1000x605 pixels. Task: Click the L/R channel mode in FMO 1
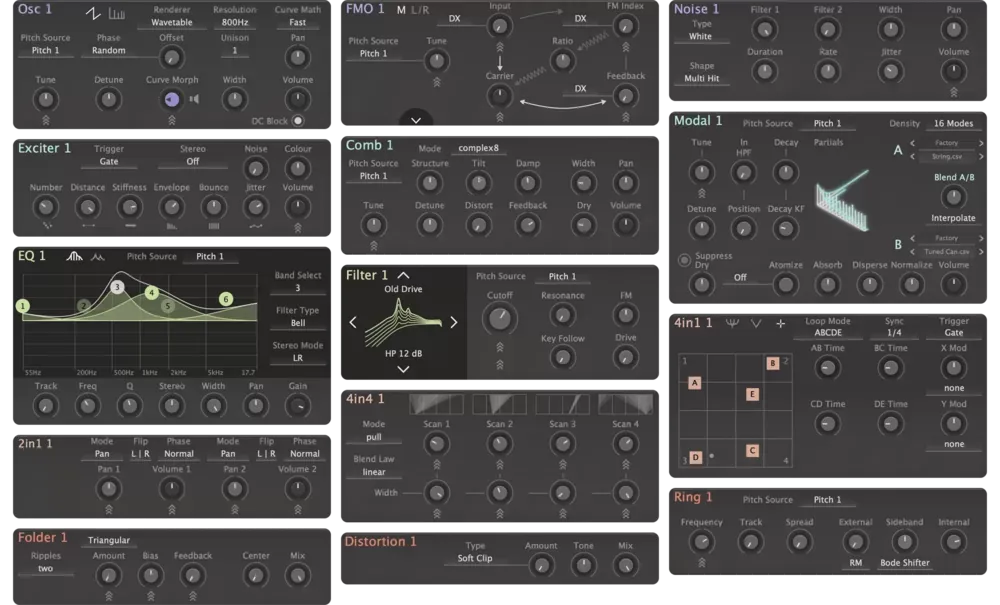(x=420, y=10)
